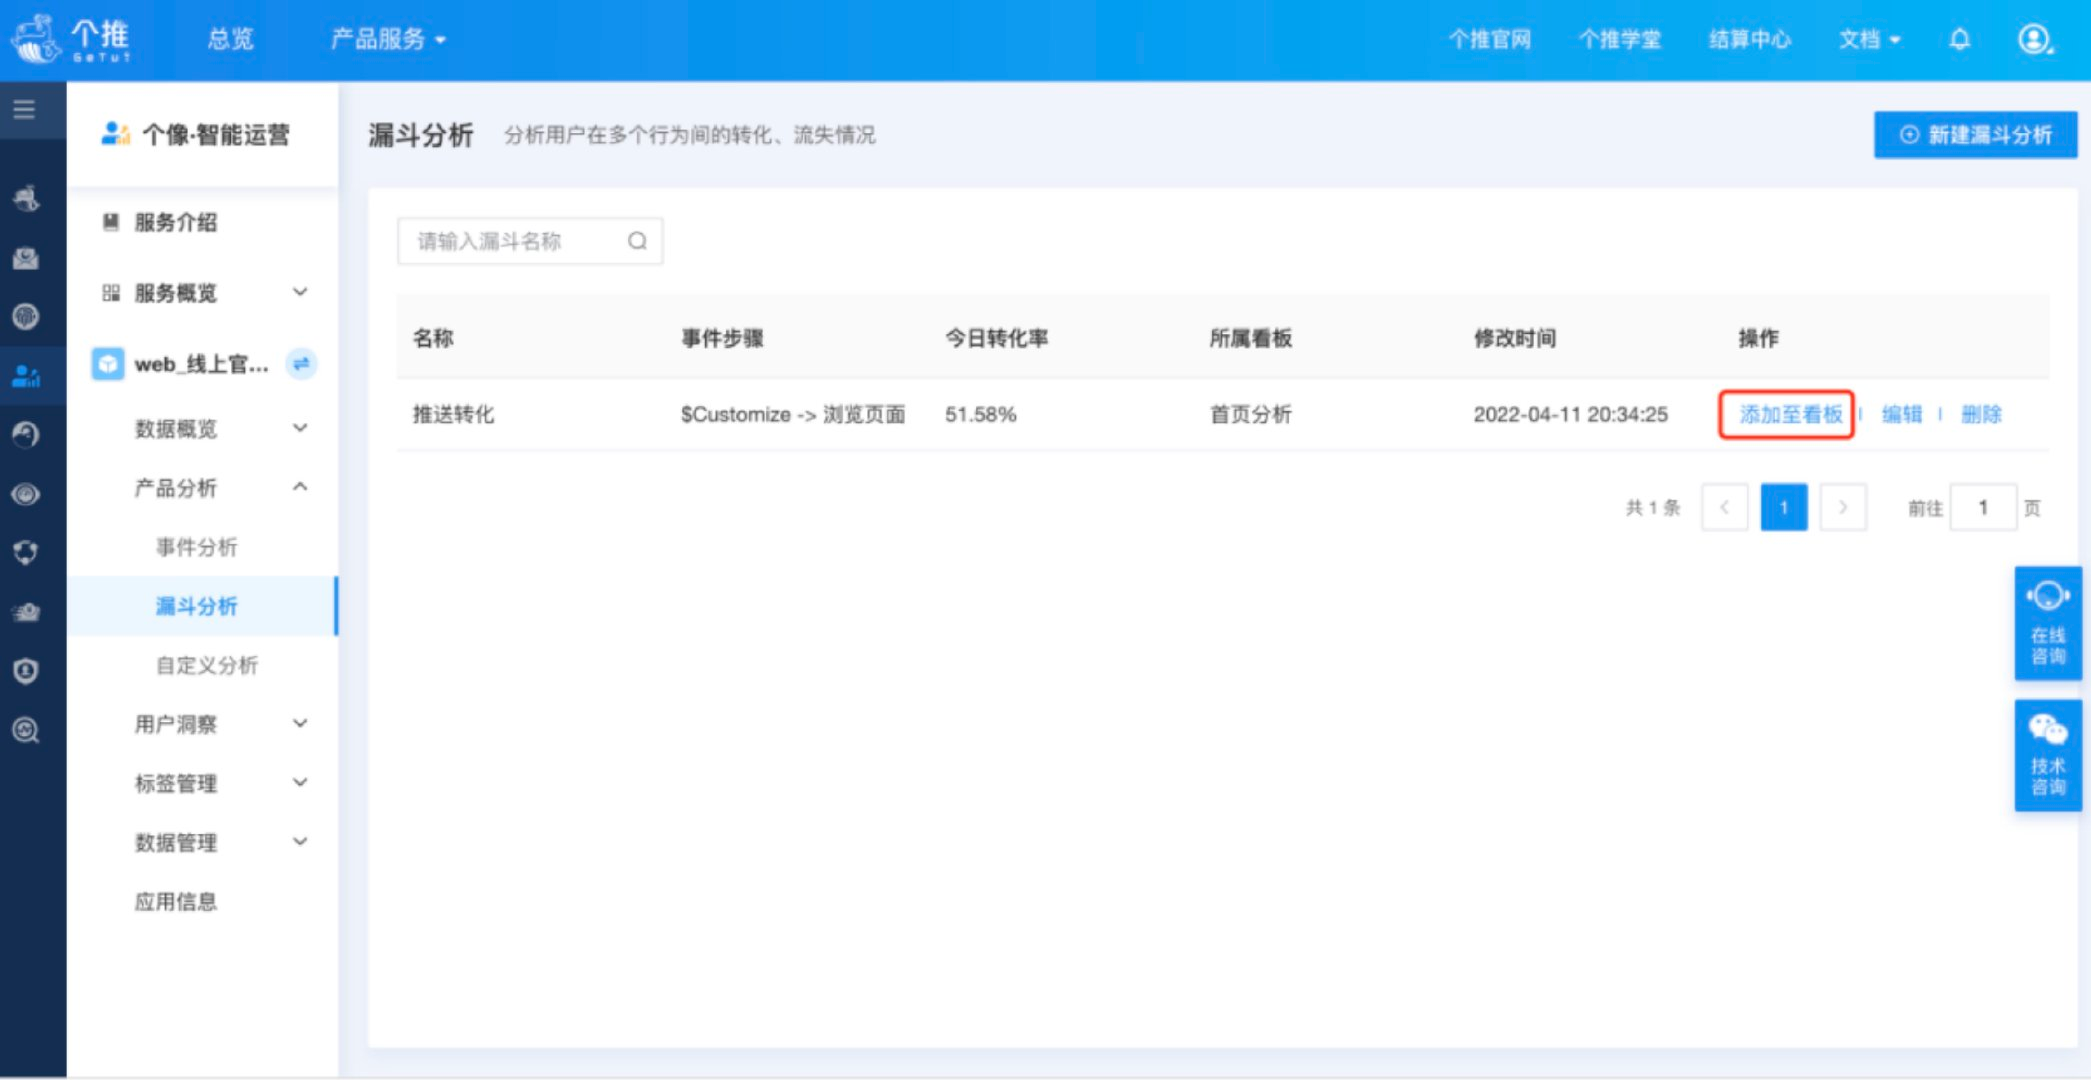
Task: Click the 修改时间 column header
Action: click(x=1514, y=338)
